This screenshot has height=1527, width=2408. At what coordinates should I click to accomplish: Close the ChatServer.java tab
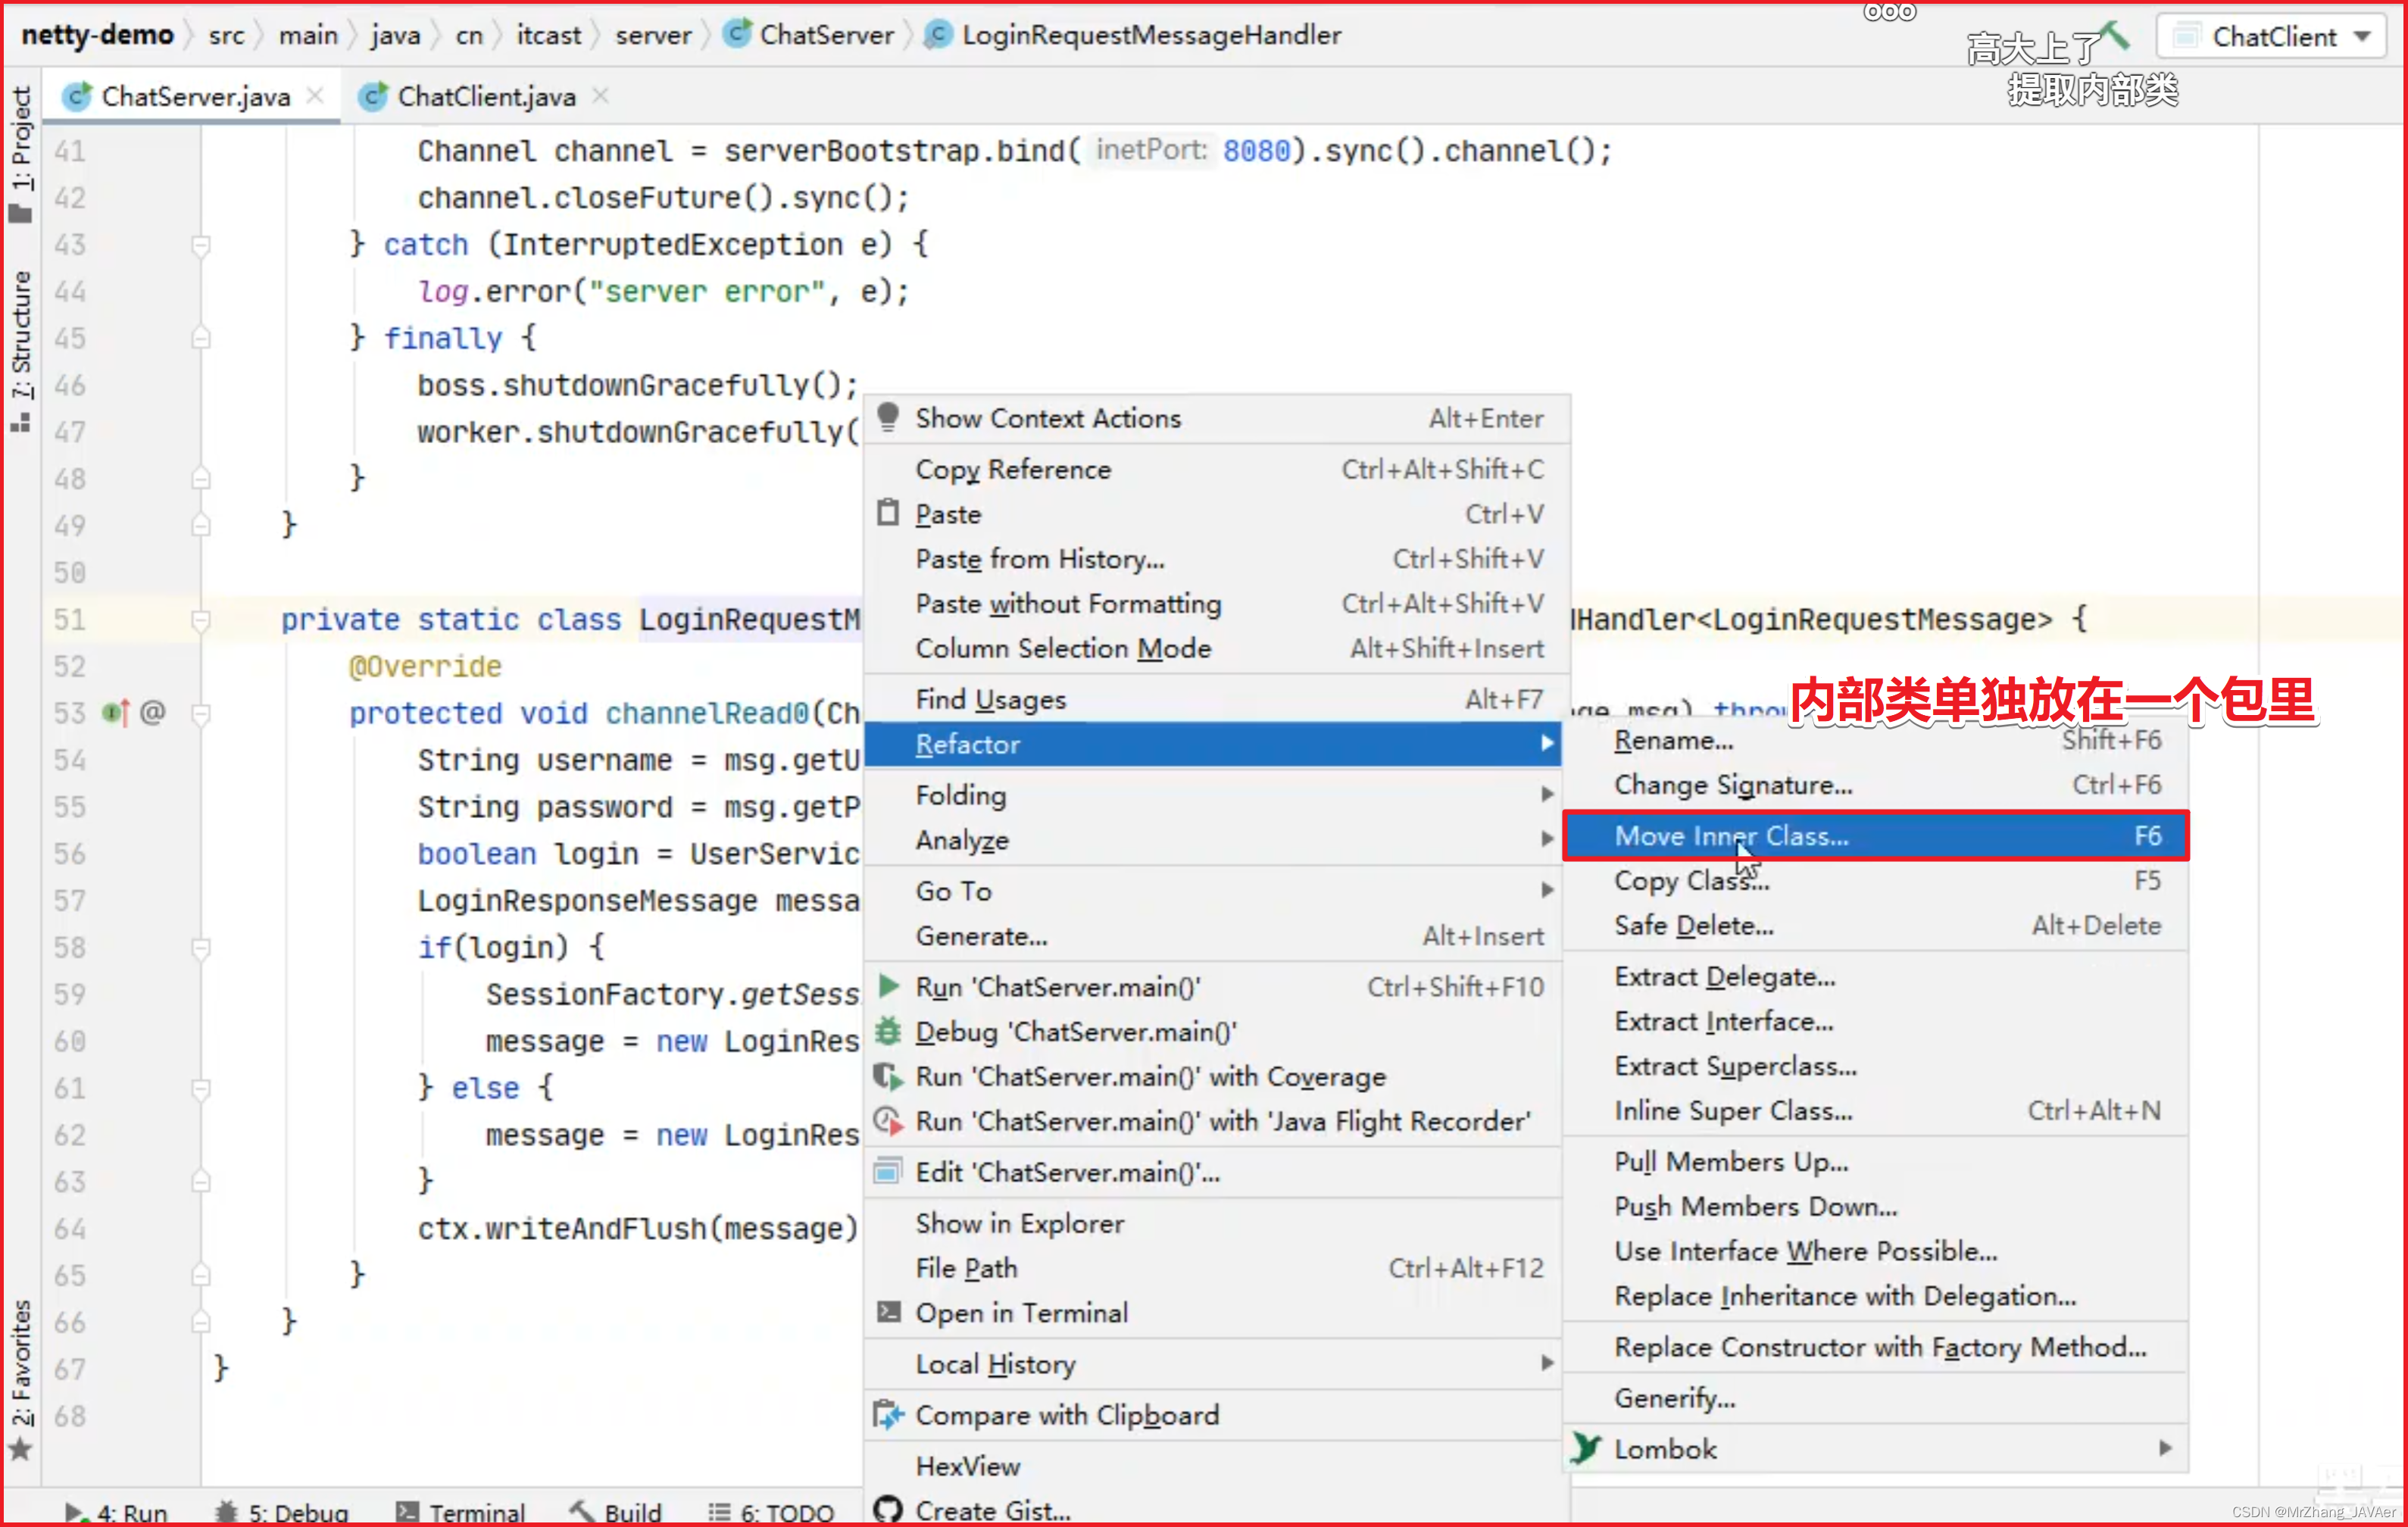315,96
